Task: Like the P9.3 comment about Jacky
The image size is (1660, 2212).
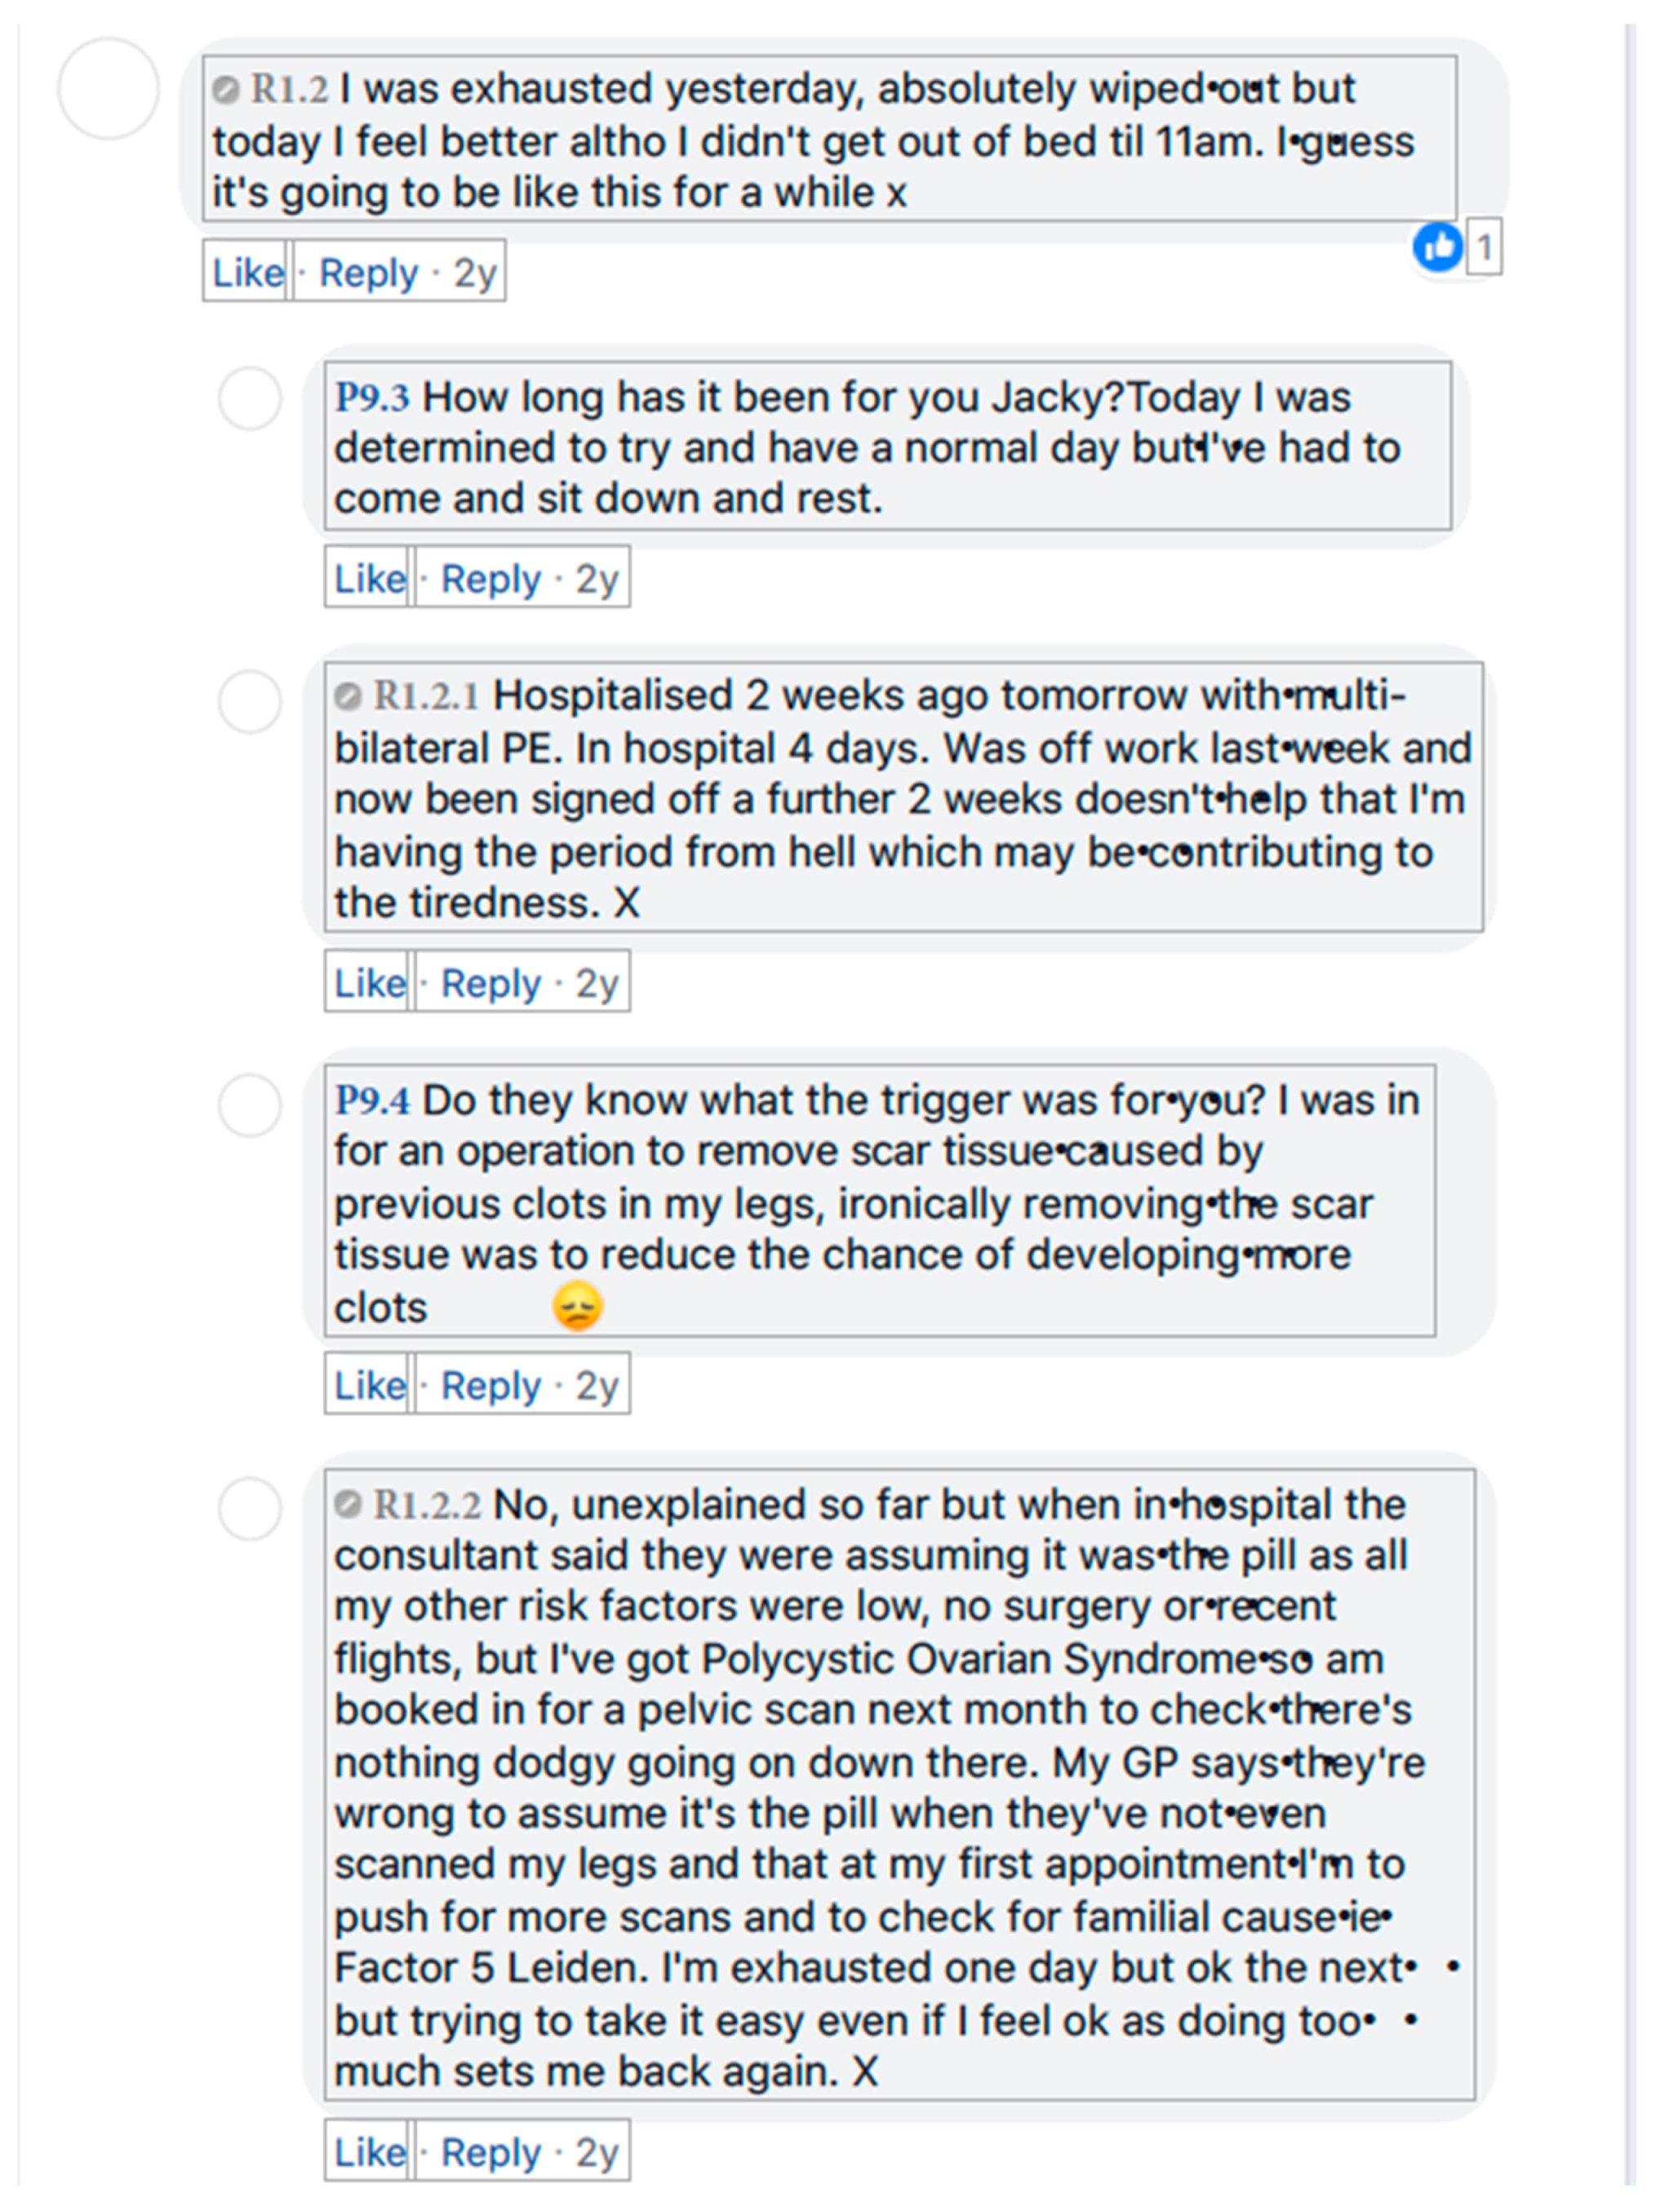Action: (x=369, y=578)
